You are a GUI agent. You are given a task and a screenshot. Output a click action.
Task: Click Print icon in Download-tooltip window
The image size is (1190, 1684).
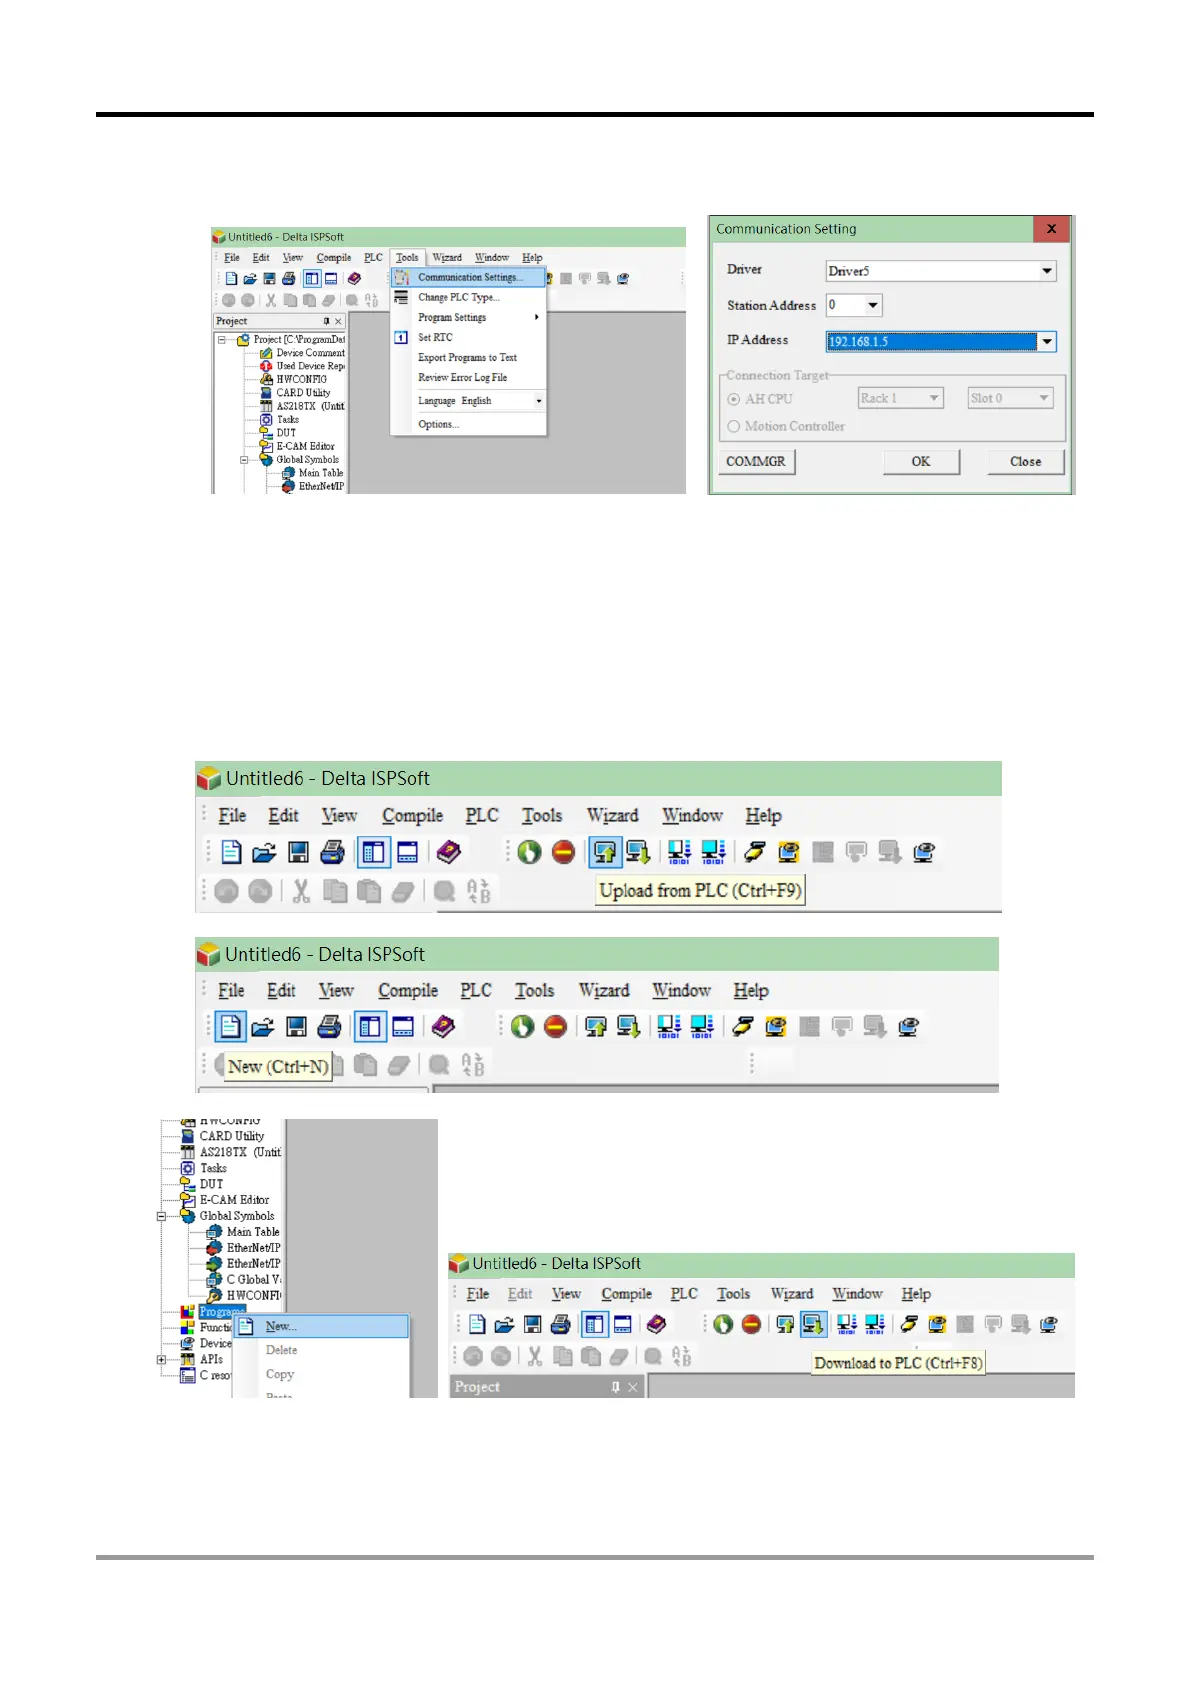point(561,1325)
